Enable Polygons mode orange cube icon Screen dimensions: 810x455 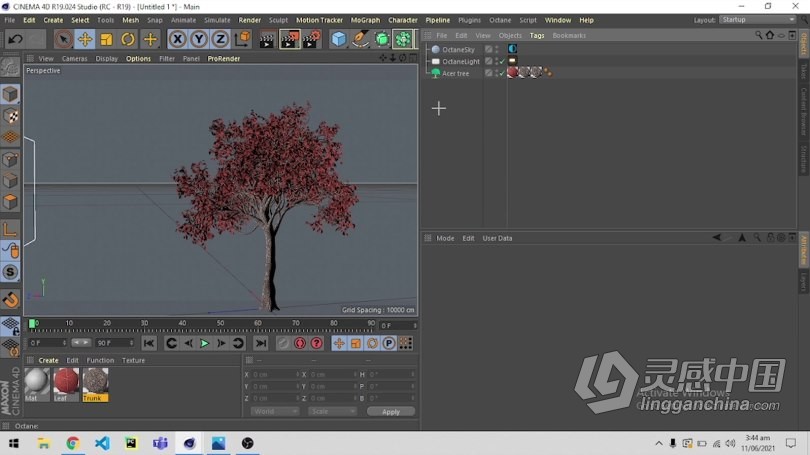pos(10,202)
